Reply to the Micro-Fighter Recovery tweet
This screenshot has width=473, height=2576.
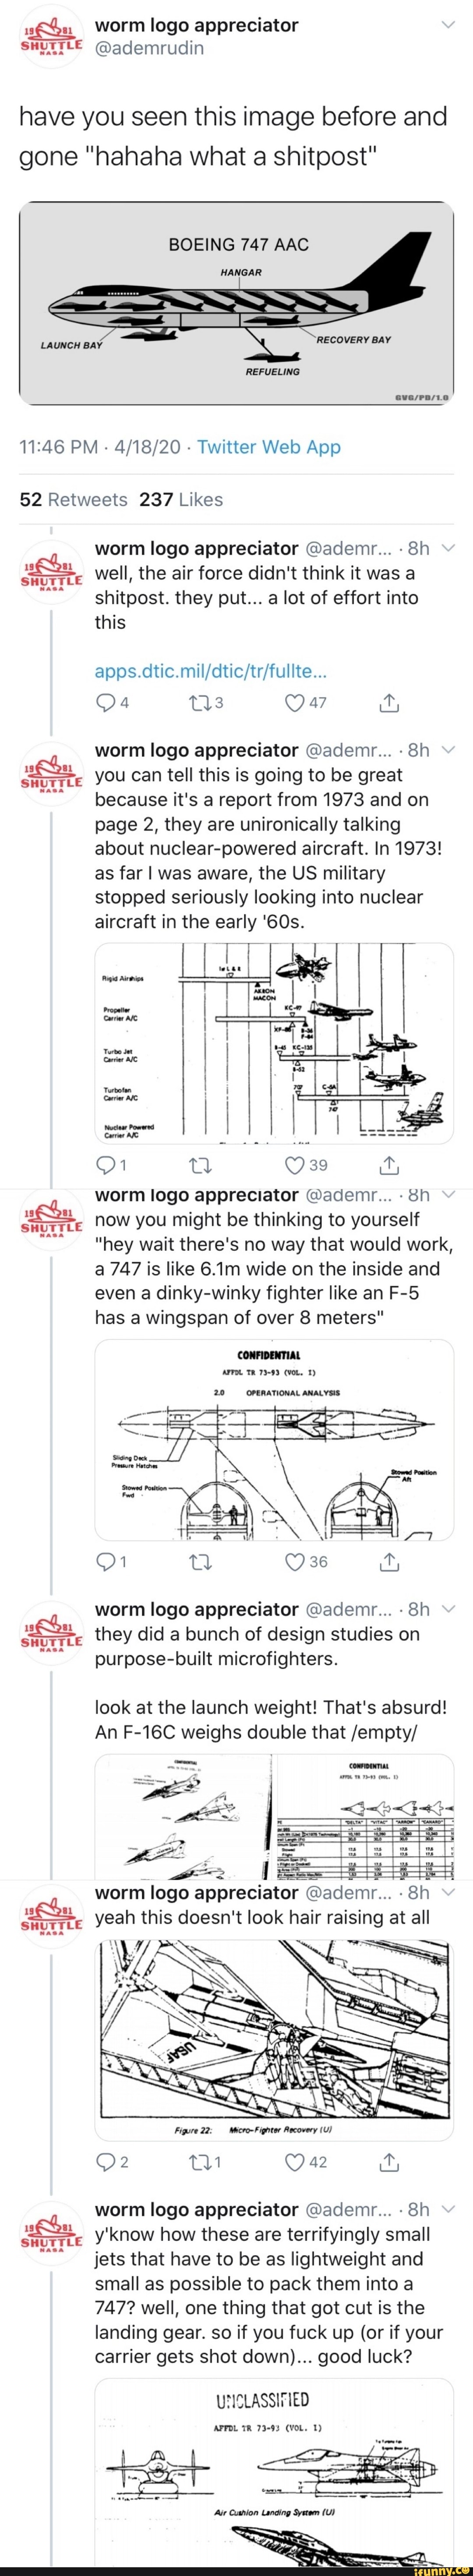(111, 2162)
